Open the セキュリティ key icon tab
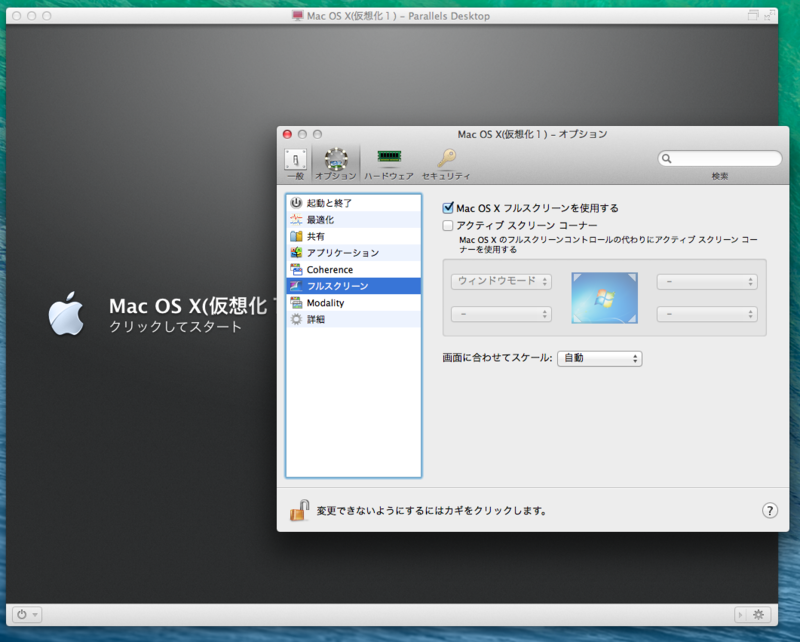800x642 pixels. click(x=446, y=164)
